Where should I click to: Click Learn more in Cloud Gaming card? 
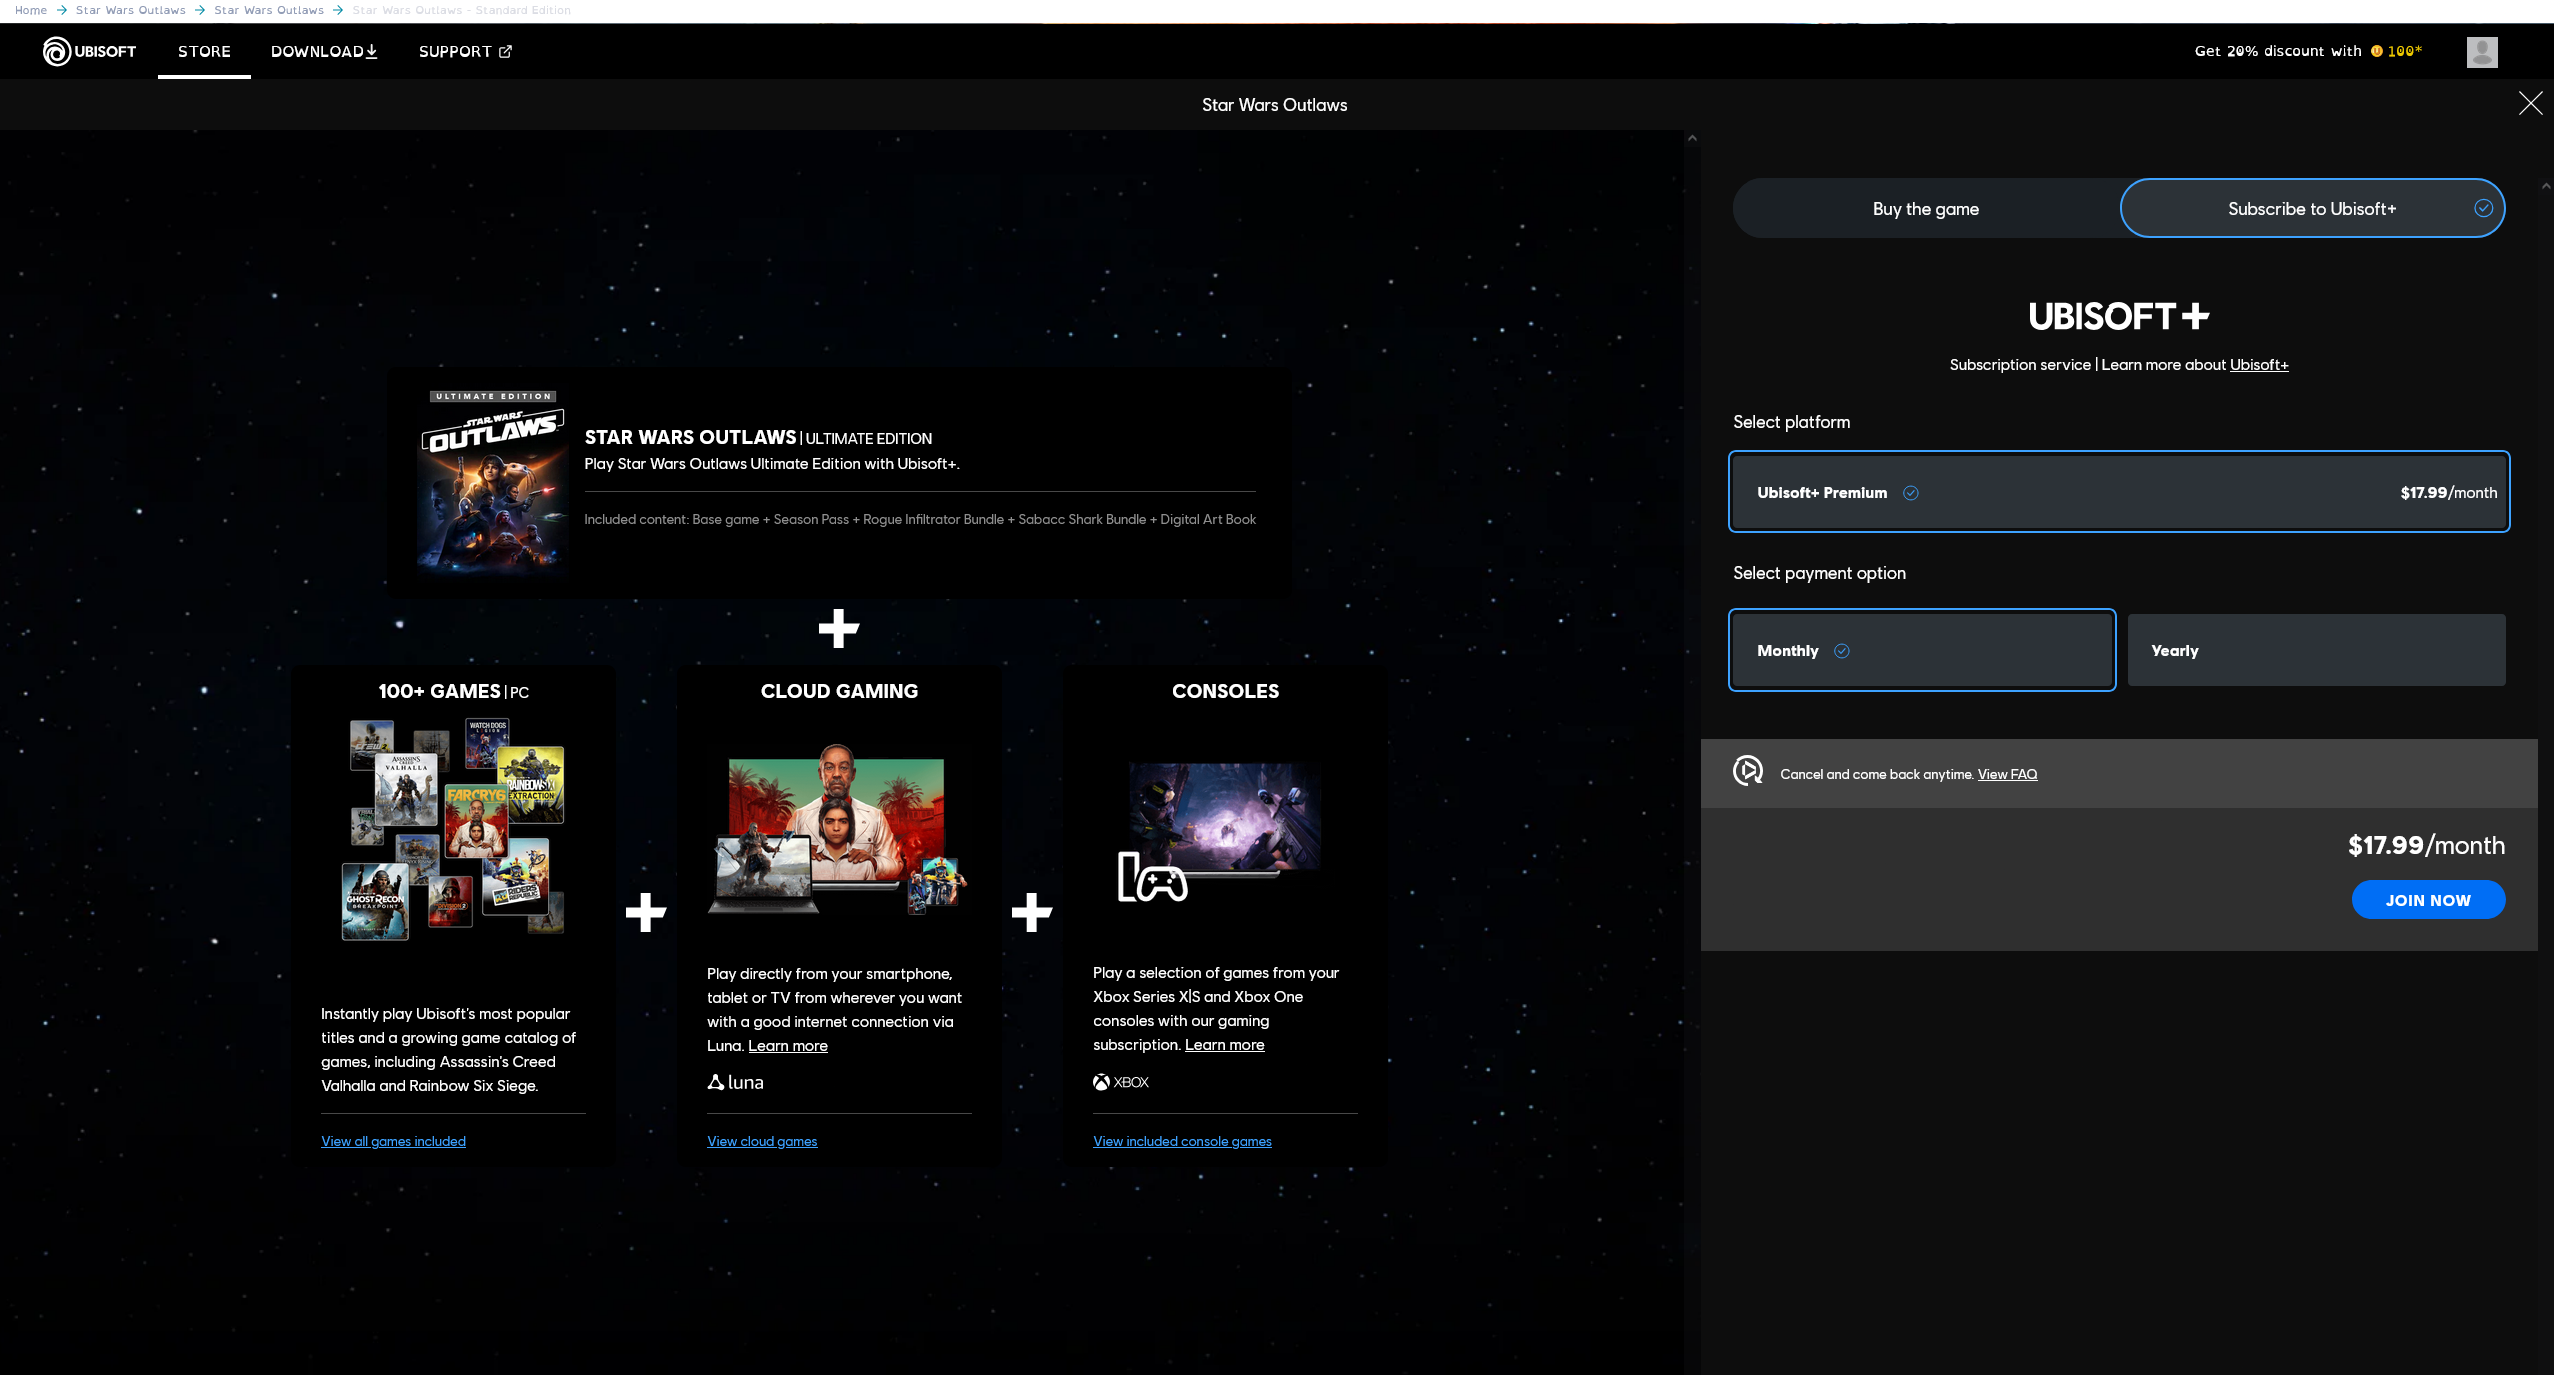click(x=788, y=1045)
